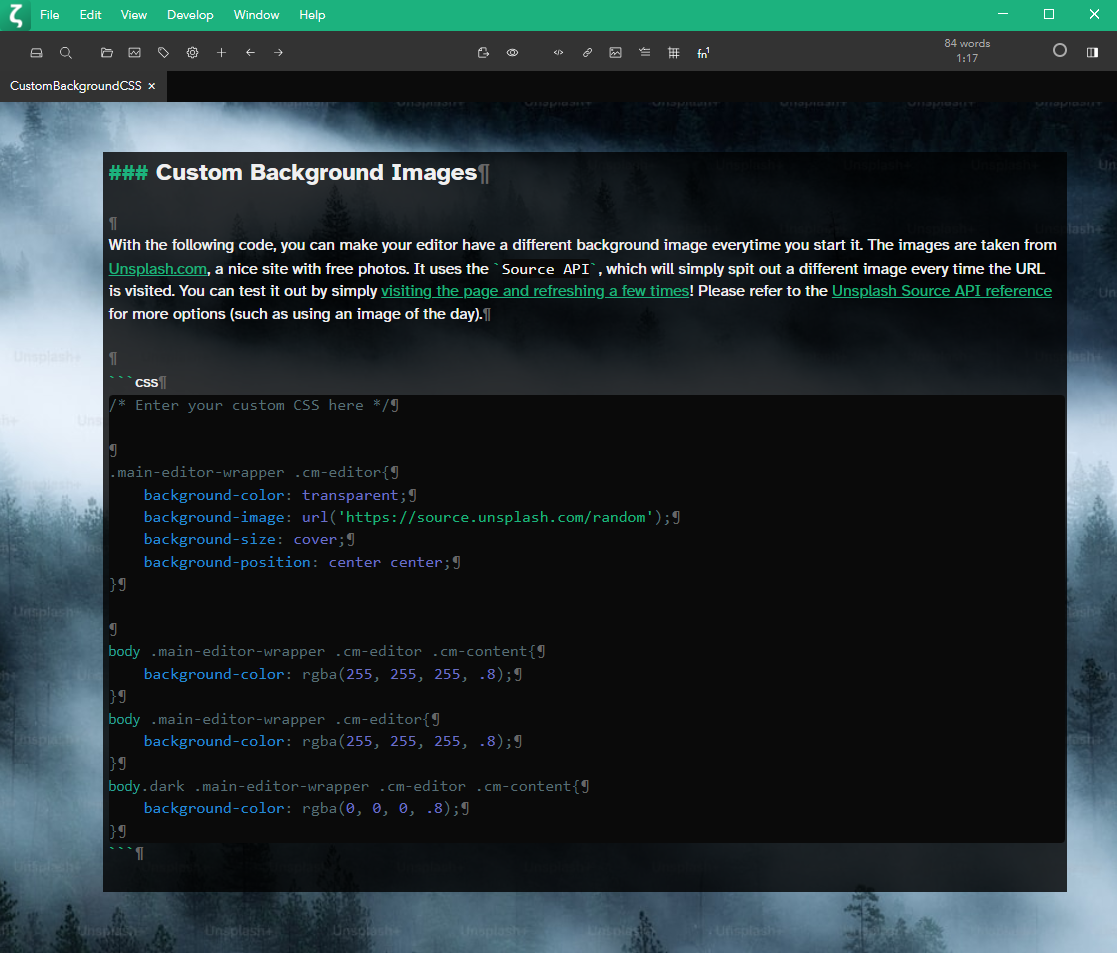Open the View menu

pyautogui.click(x=134, y=15)
